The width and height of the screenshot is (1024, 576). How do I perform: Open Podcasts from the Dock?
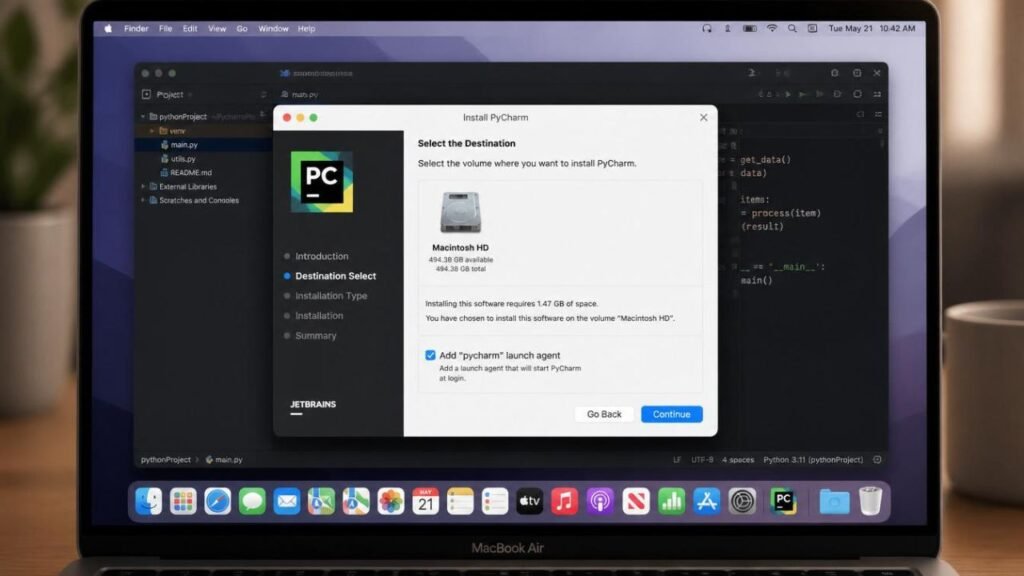click(x=600, y=502)
